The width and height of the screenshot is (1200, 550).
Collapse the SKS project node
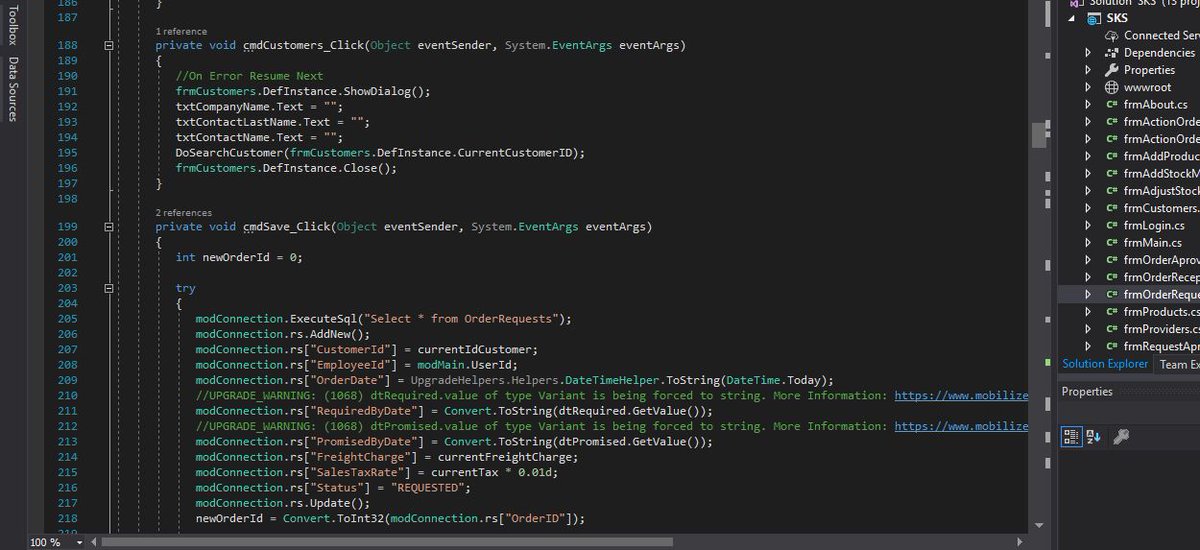click(1073, 18)
